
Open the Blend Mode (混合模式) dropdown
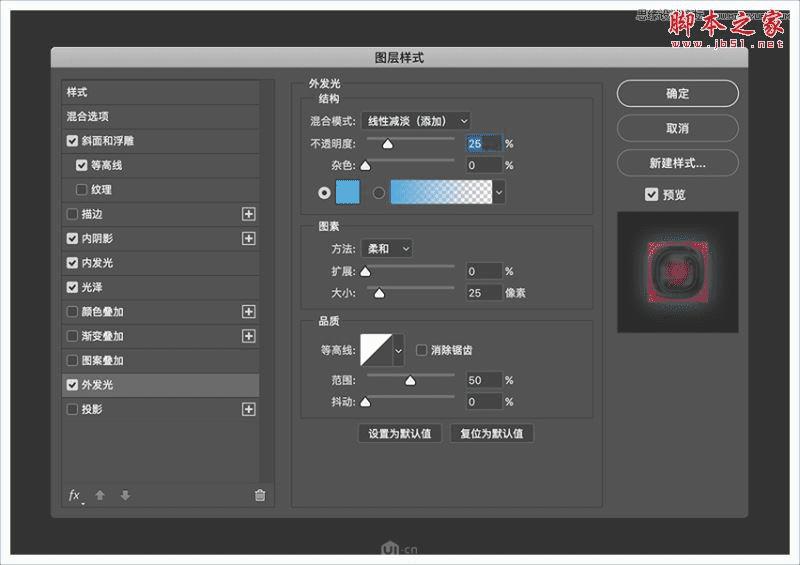416,121
